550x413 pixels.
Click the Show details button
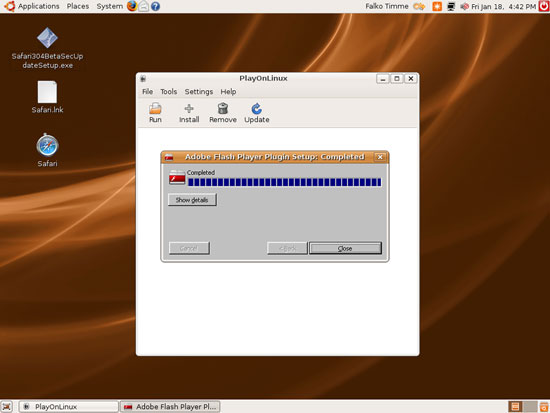tap(192, 200)
